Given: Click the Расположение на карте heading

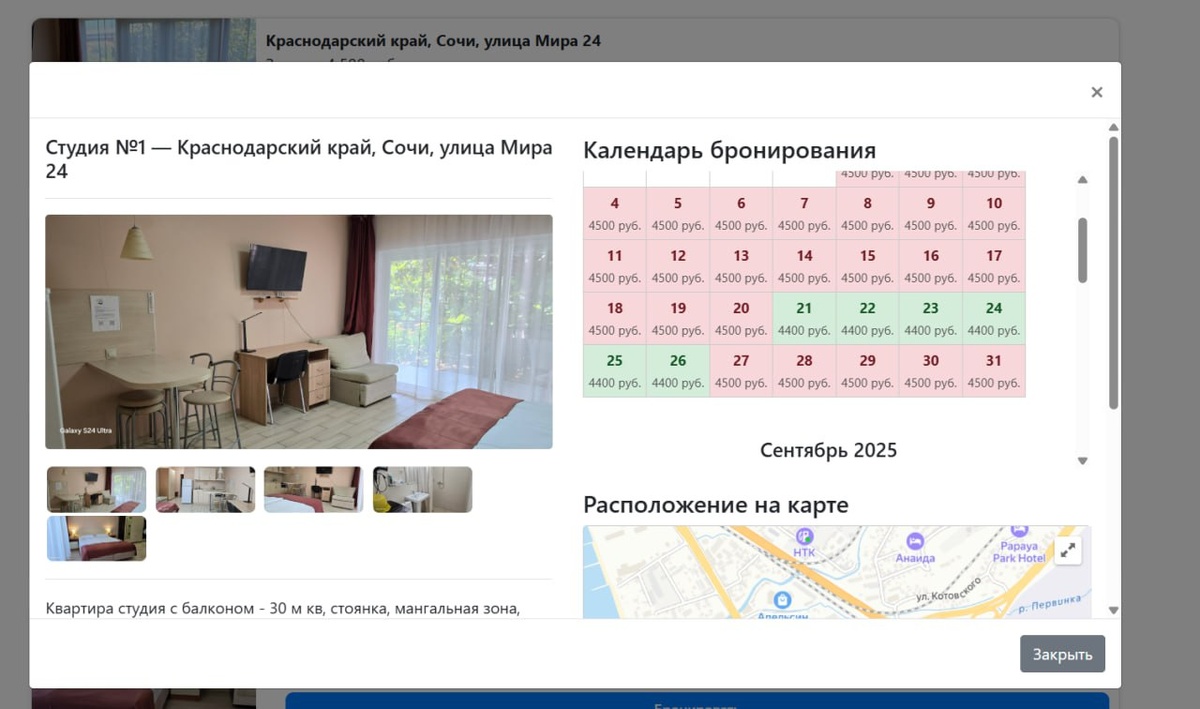Looking at the screenshot, I should point(716,505).
